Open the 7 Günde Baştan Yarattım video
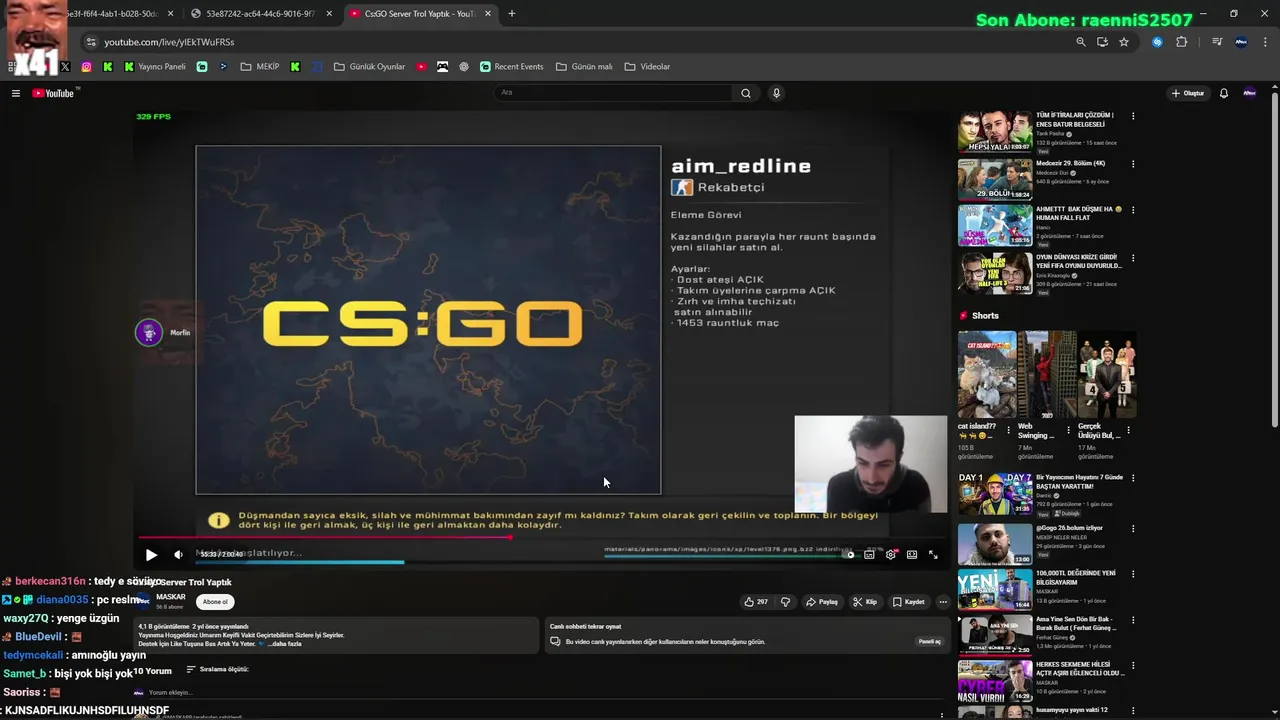 tap(995, 494)
